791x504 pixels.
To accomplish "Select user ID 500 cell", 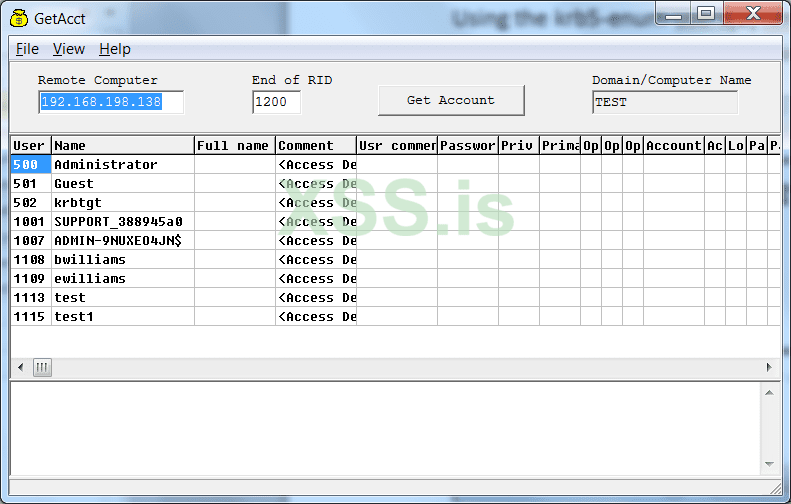I will pyautogui.click(x=31, y=164).
